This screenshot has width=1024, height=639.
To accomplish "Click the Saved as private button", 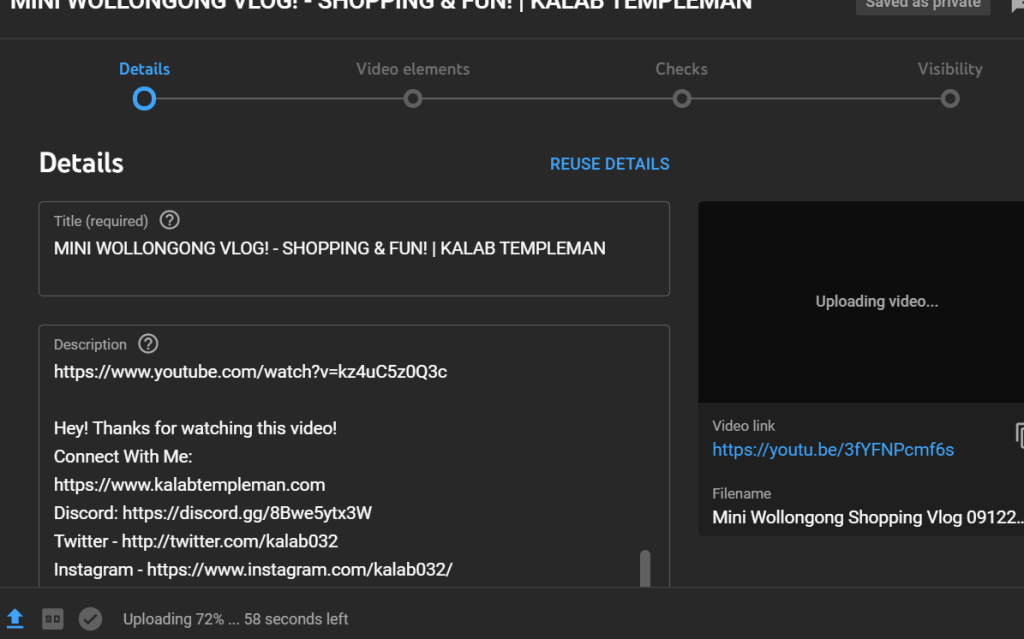I will coord(922,5).
